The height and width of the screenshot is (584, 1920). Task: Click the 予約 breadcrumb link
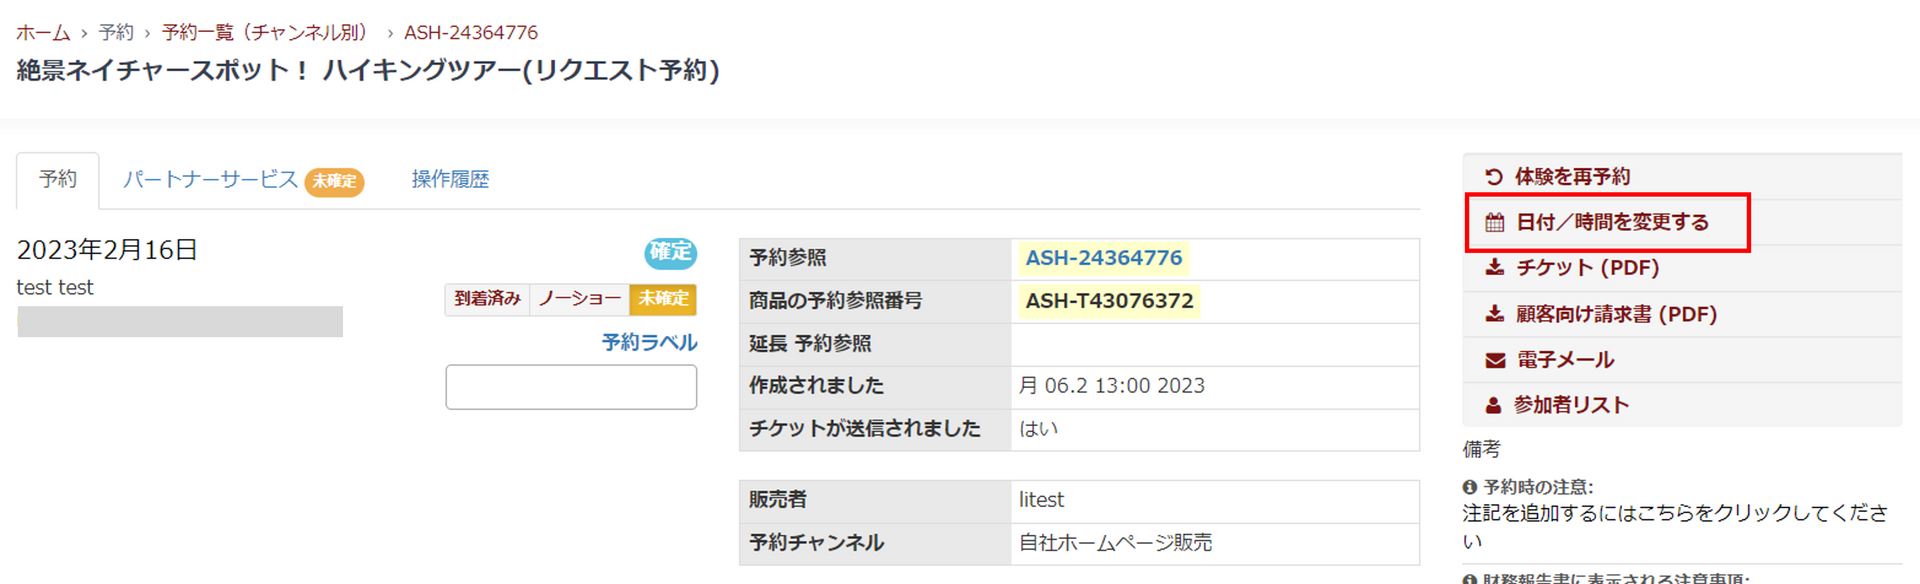[x=116, y=33]
